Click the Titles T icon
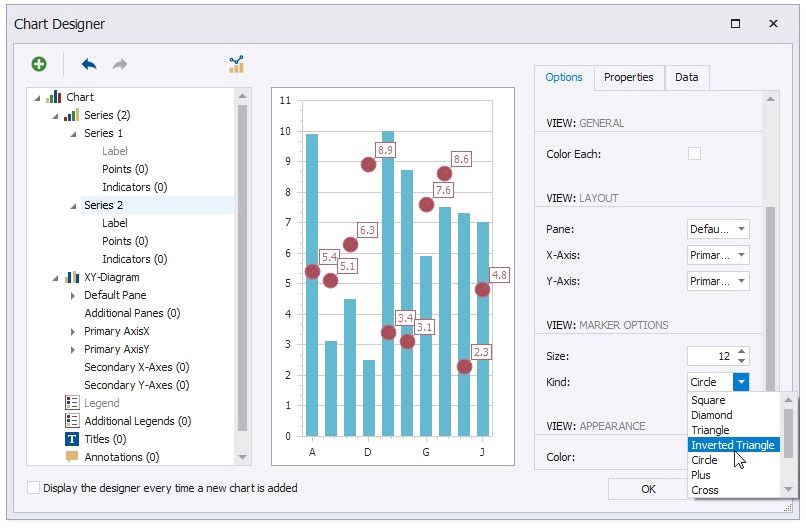The height and width of the screenshot is (528, 806). 72,439
